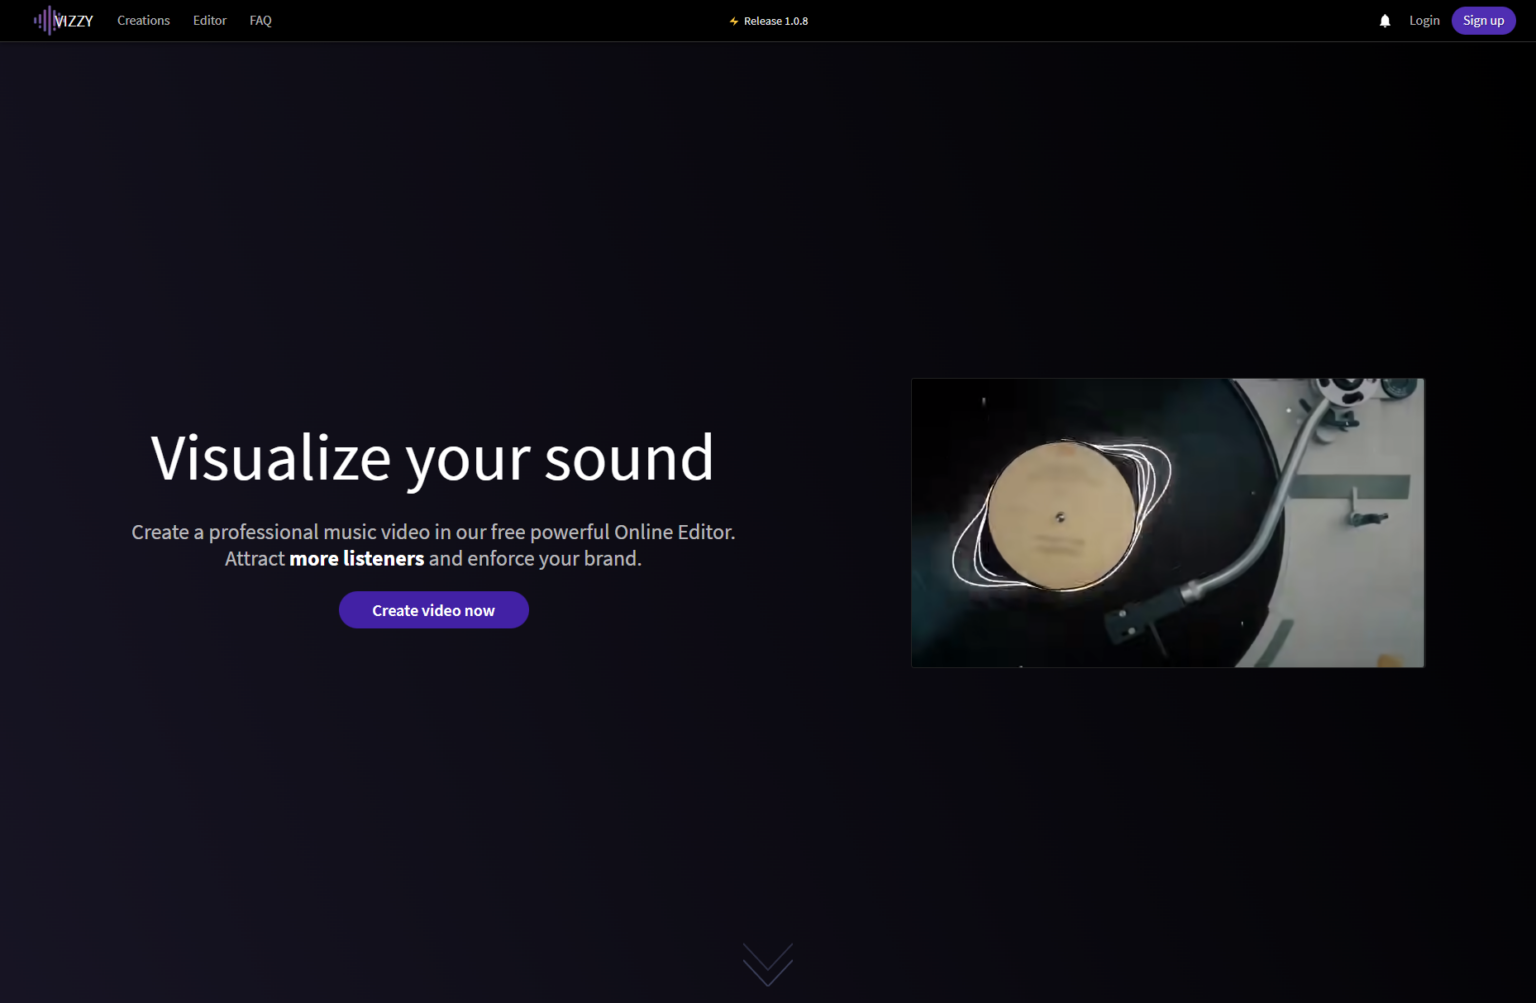
Task: Navigate to the Editor section
Action: coord(209,20)
